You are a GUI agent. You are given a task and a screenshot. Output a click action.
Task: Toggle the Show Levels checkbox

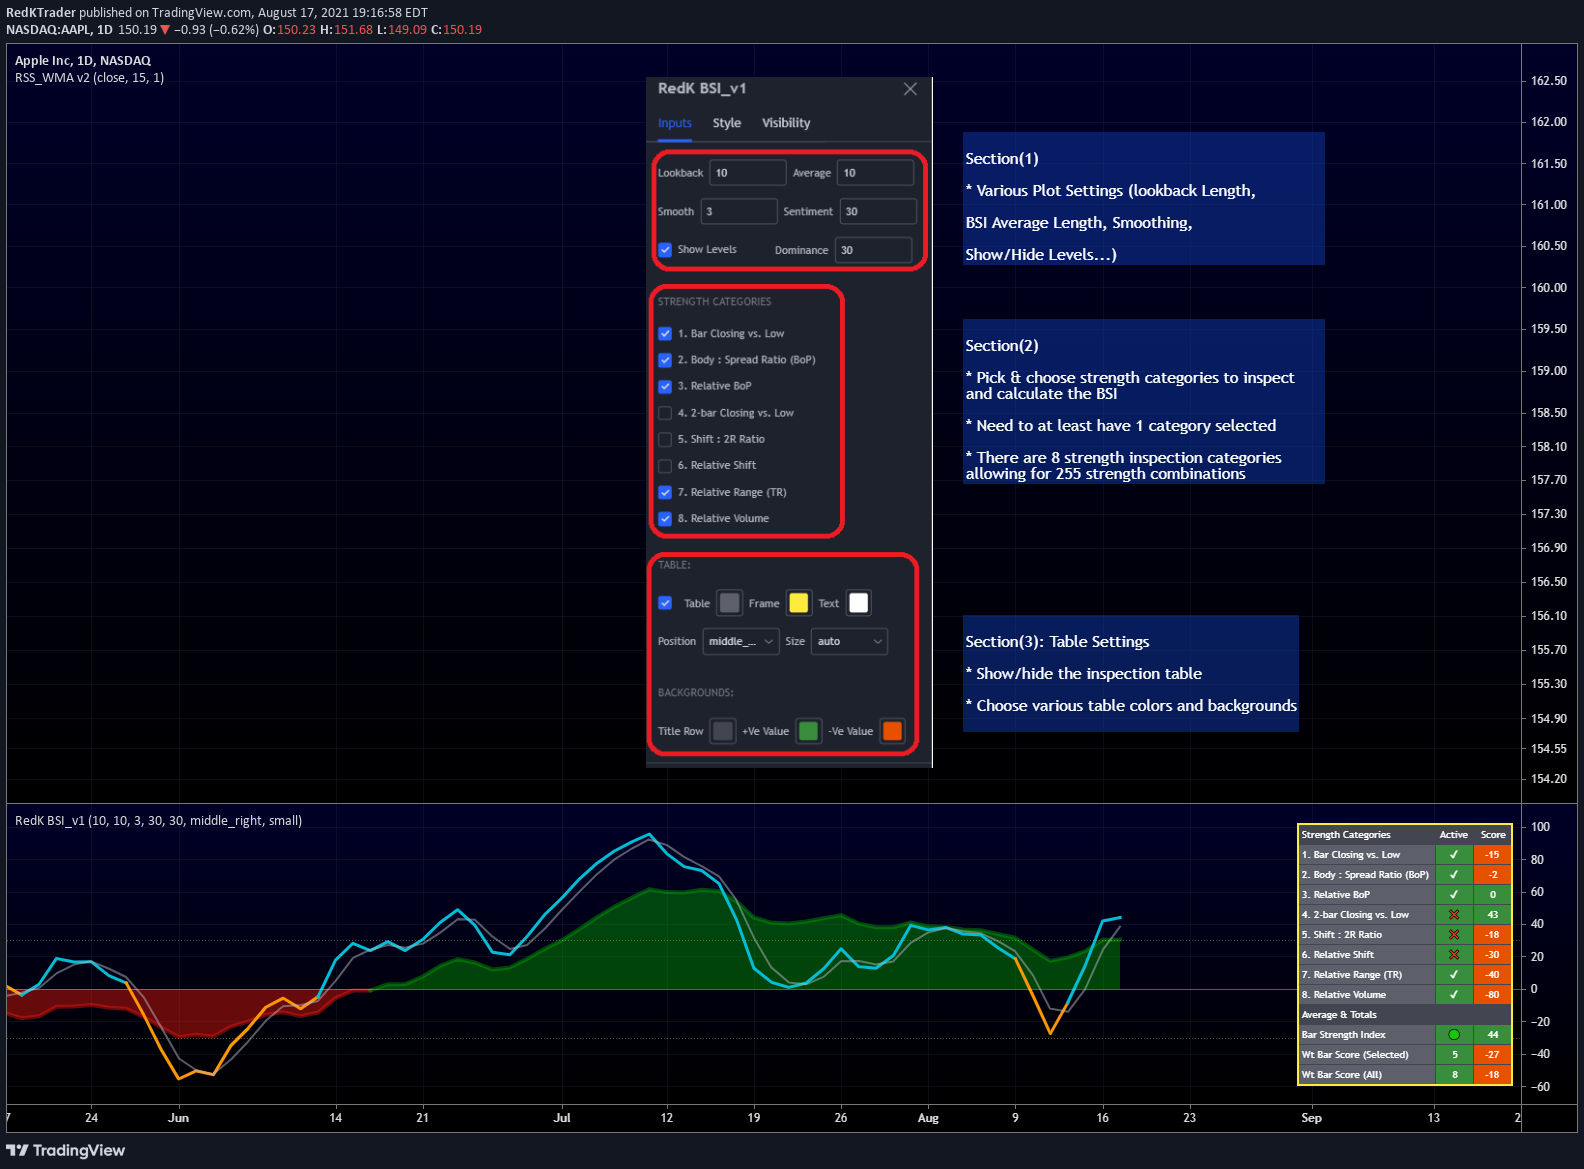pos(665,250)
